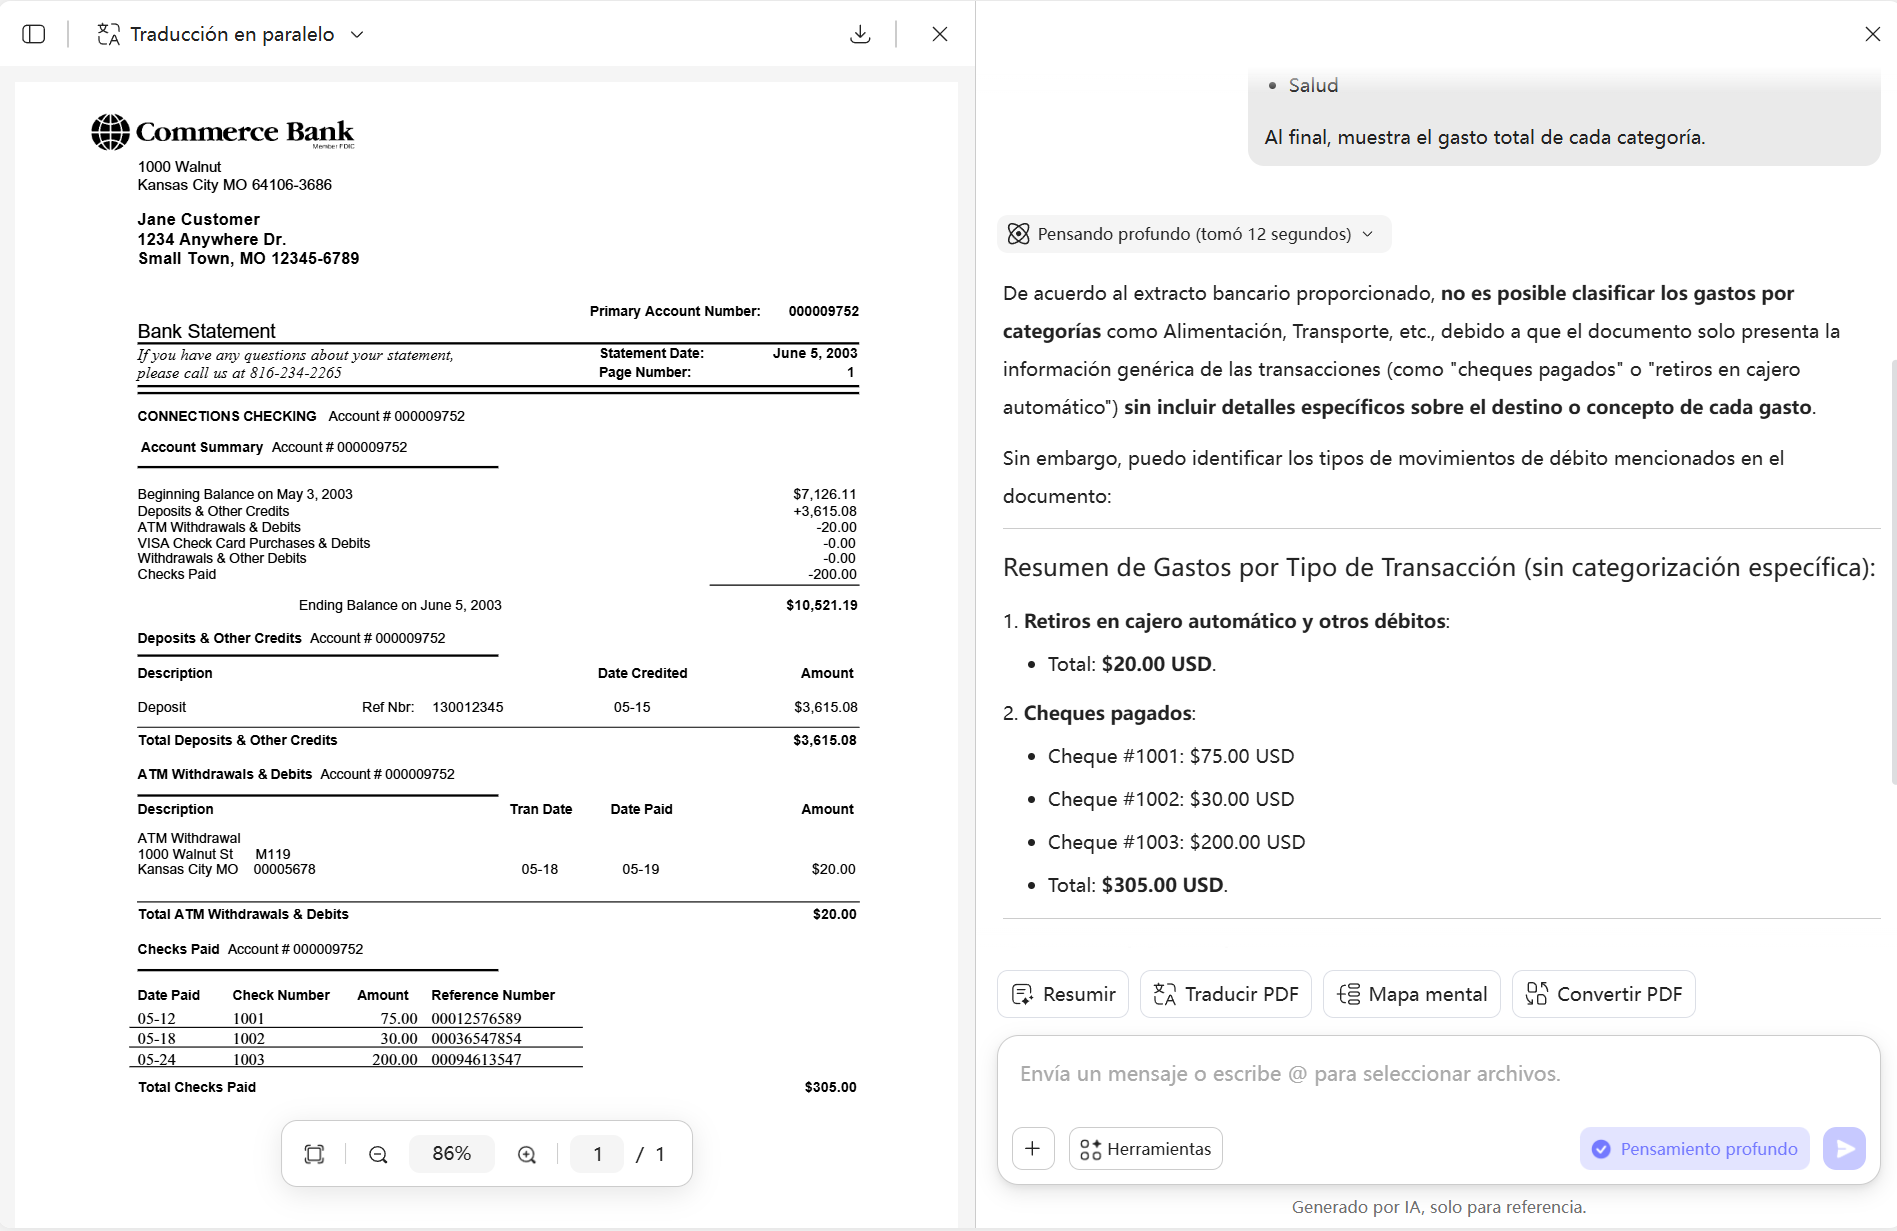Zoom in the PDF document
This screenshot has height=1231, width=1897.
(527, 1154)
